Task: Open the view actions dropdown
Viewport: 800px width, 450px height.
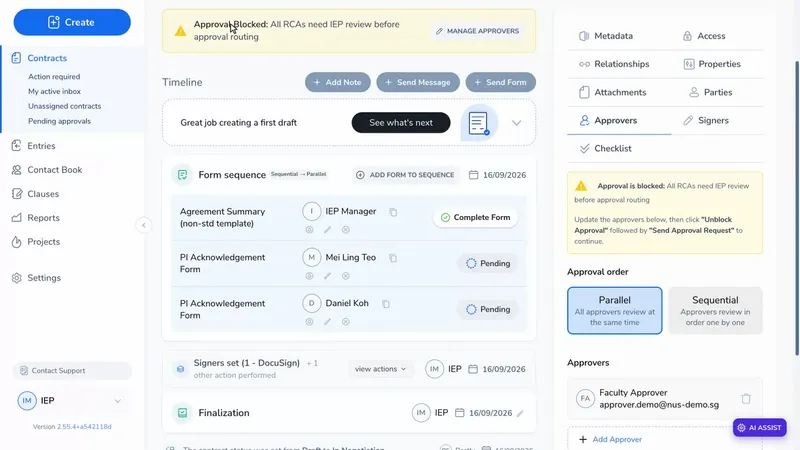Action: (380, 369)
